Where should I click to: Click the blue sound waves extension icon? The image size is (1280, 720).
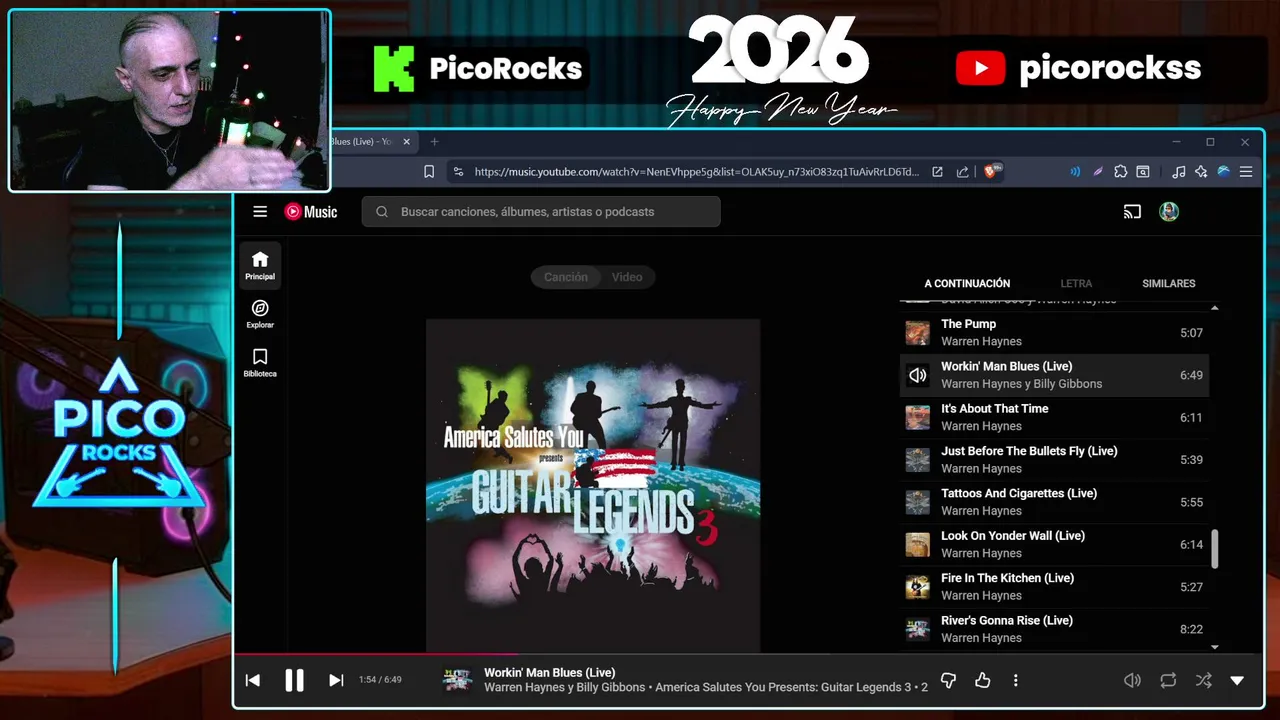[1075, 172]
